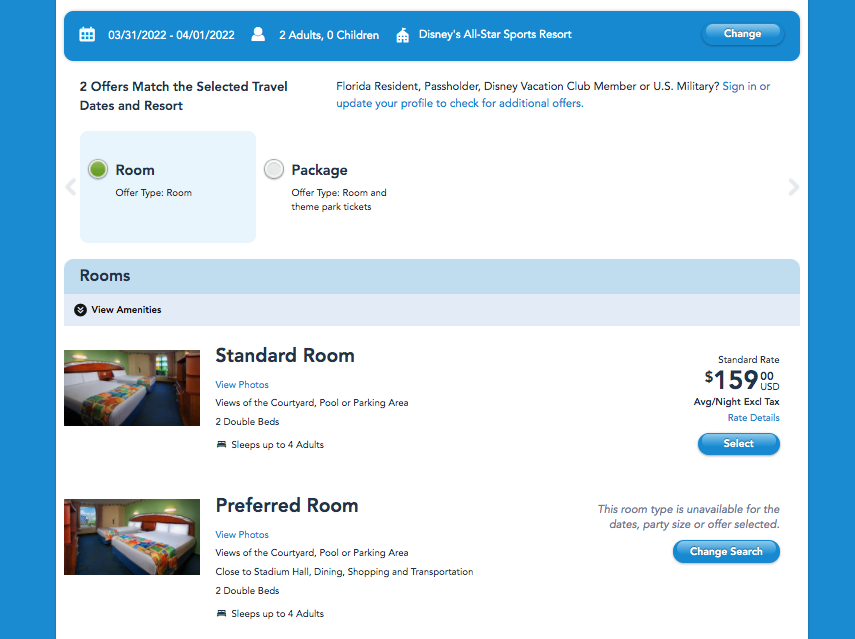Screen dimensions: 855x639
Task: Open Rate Details for Standard Room
Action: tap(753, 418)
